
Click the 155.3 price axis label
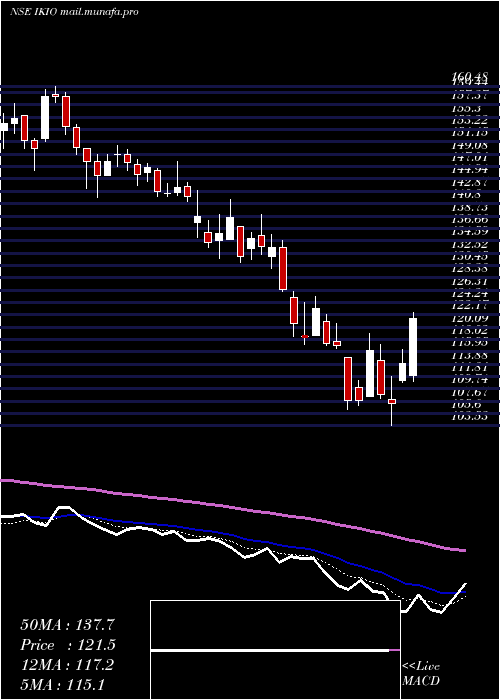466,108
